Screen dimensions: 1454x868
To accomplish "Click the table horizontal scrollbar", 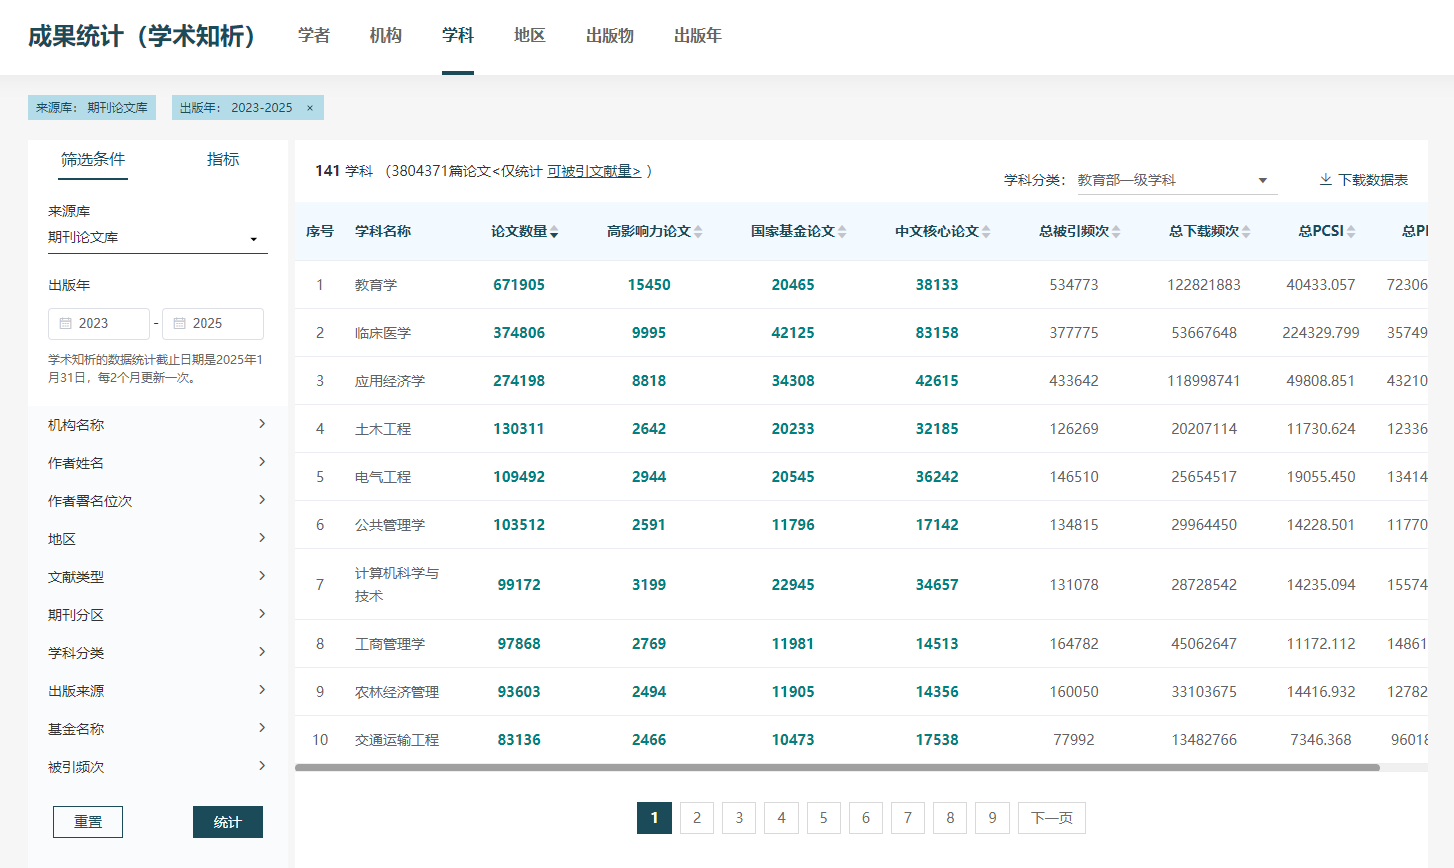I will click(x=837, y=768).
